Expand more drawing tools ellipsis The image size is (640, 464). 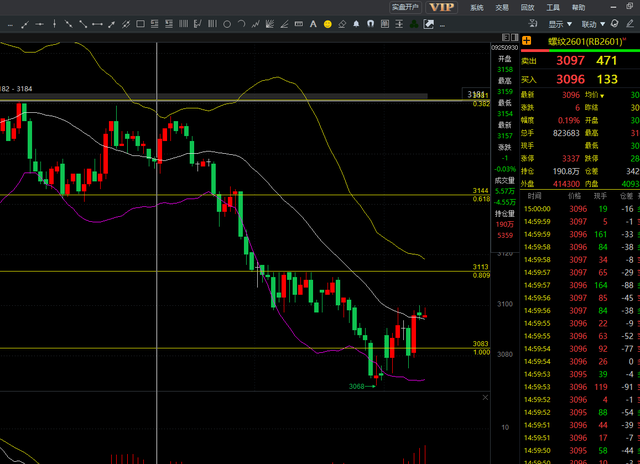(x=442, y=26)
